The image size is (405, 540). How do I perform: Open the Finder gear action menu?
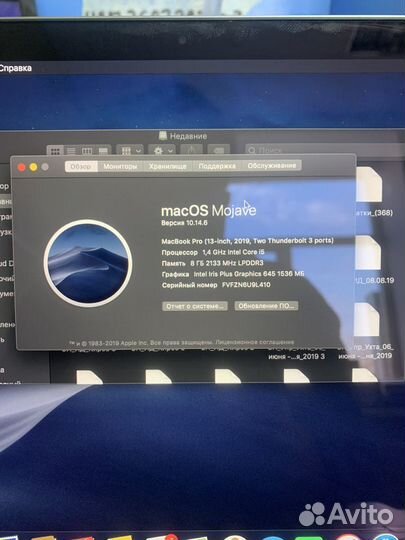click(162, 151)
